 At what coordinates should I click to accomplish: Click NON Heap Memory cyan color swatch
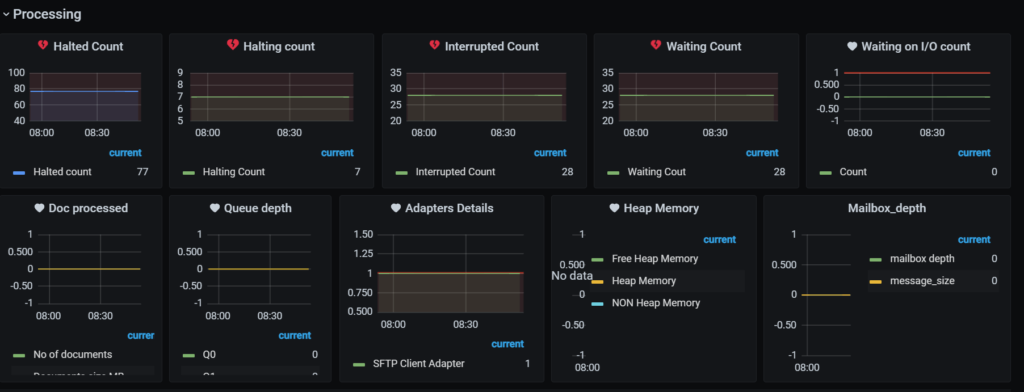click(597, 304)
